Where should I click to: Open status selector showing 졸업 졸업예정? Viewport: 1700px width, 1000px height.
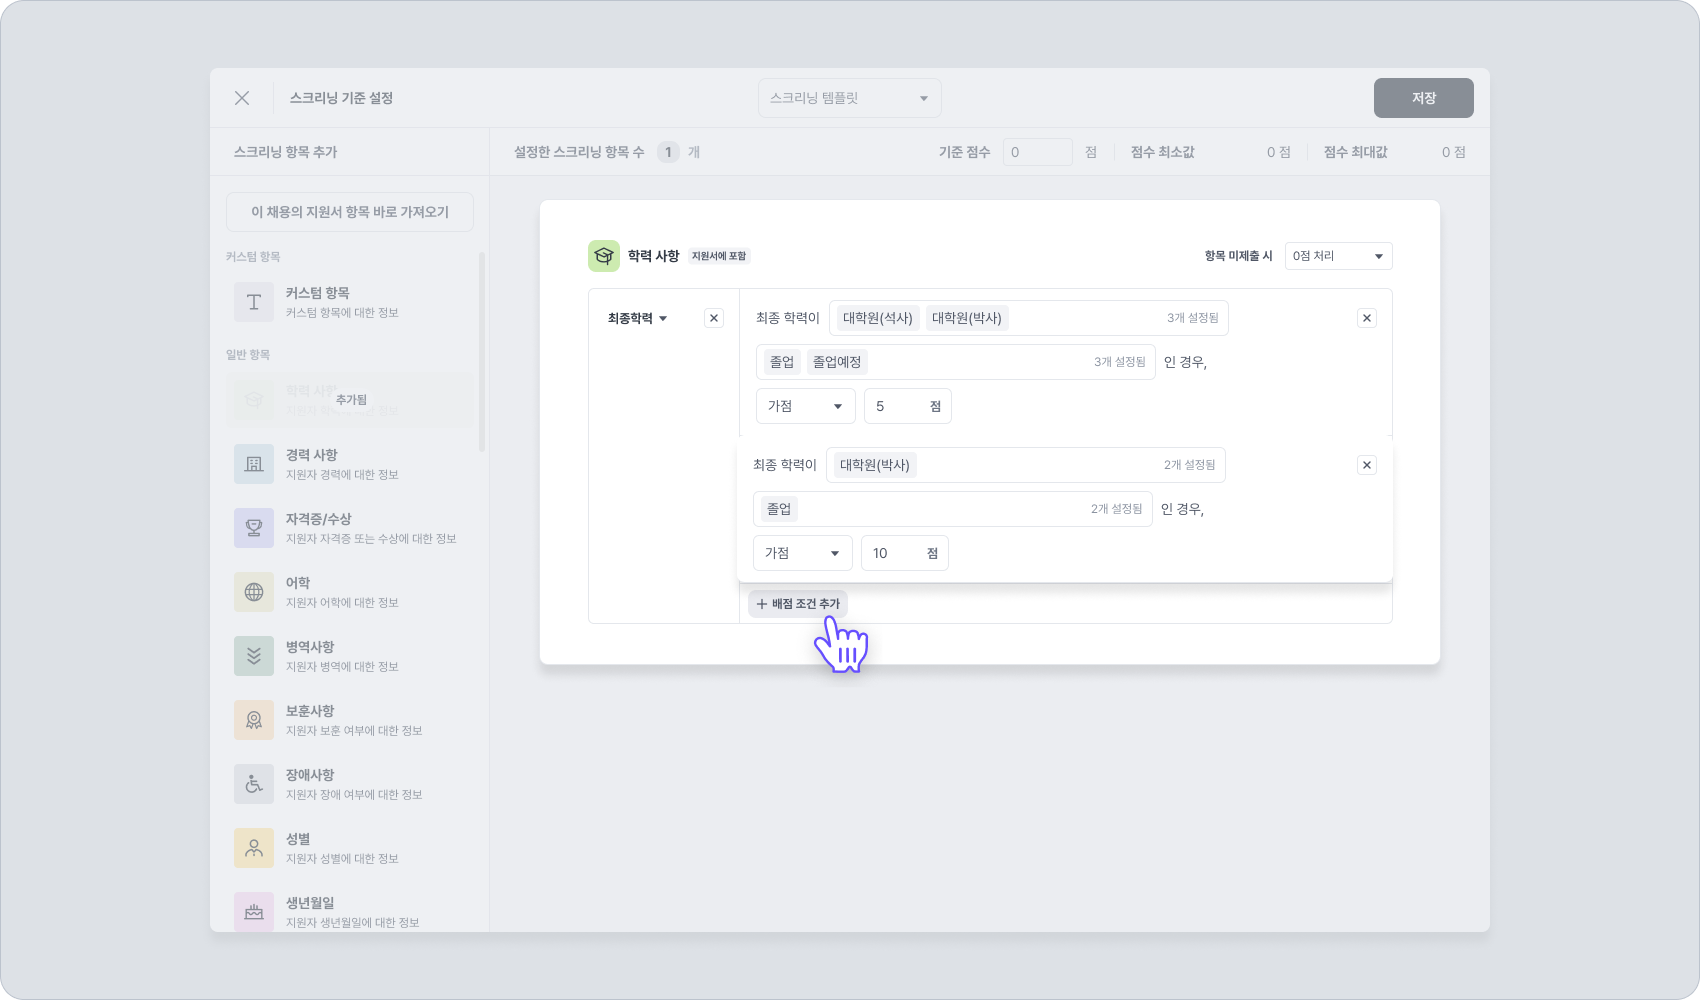pos(956,362)
